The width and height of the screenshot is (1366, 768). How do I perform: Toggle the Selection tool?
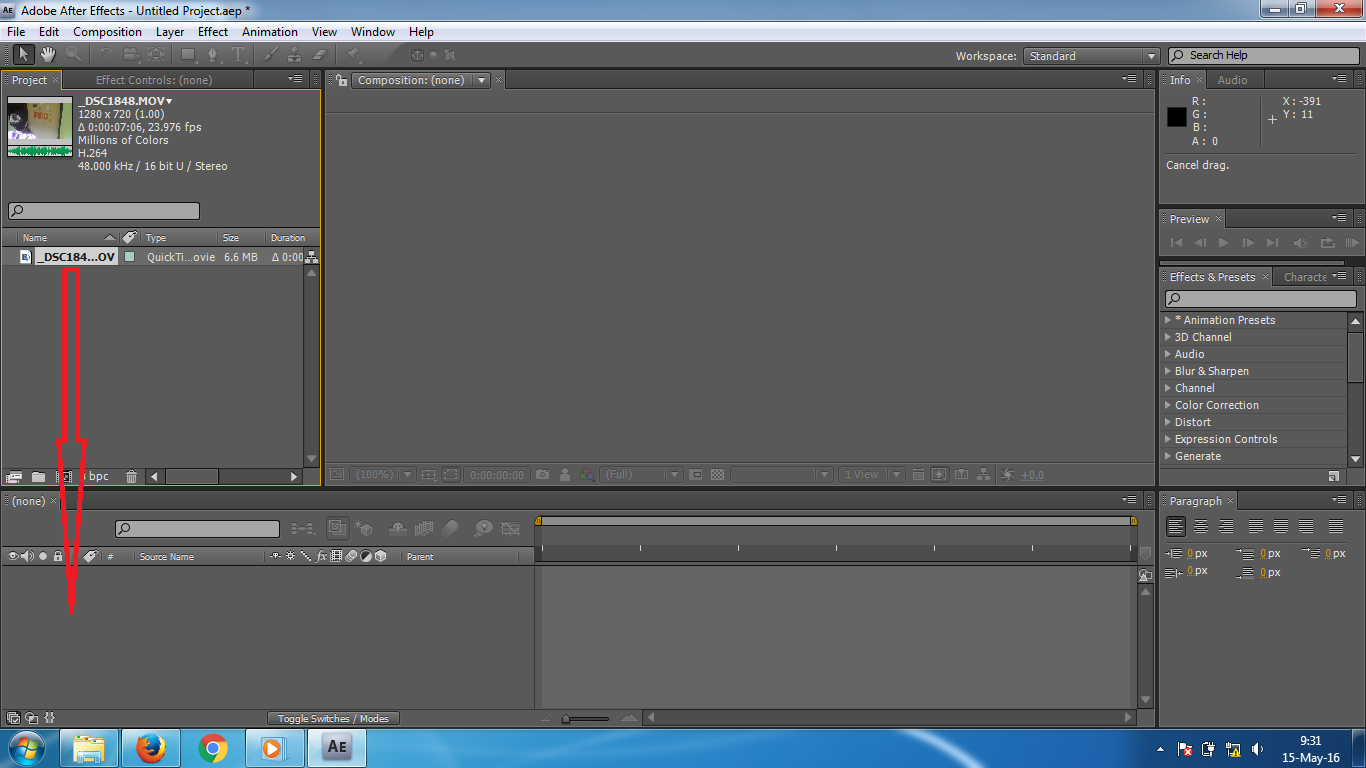(25, 55)
